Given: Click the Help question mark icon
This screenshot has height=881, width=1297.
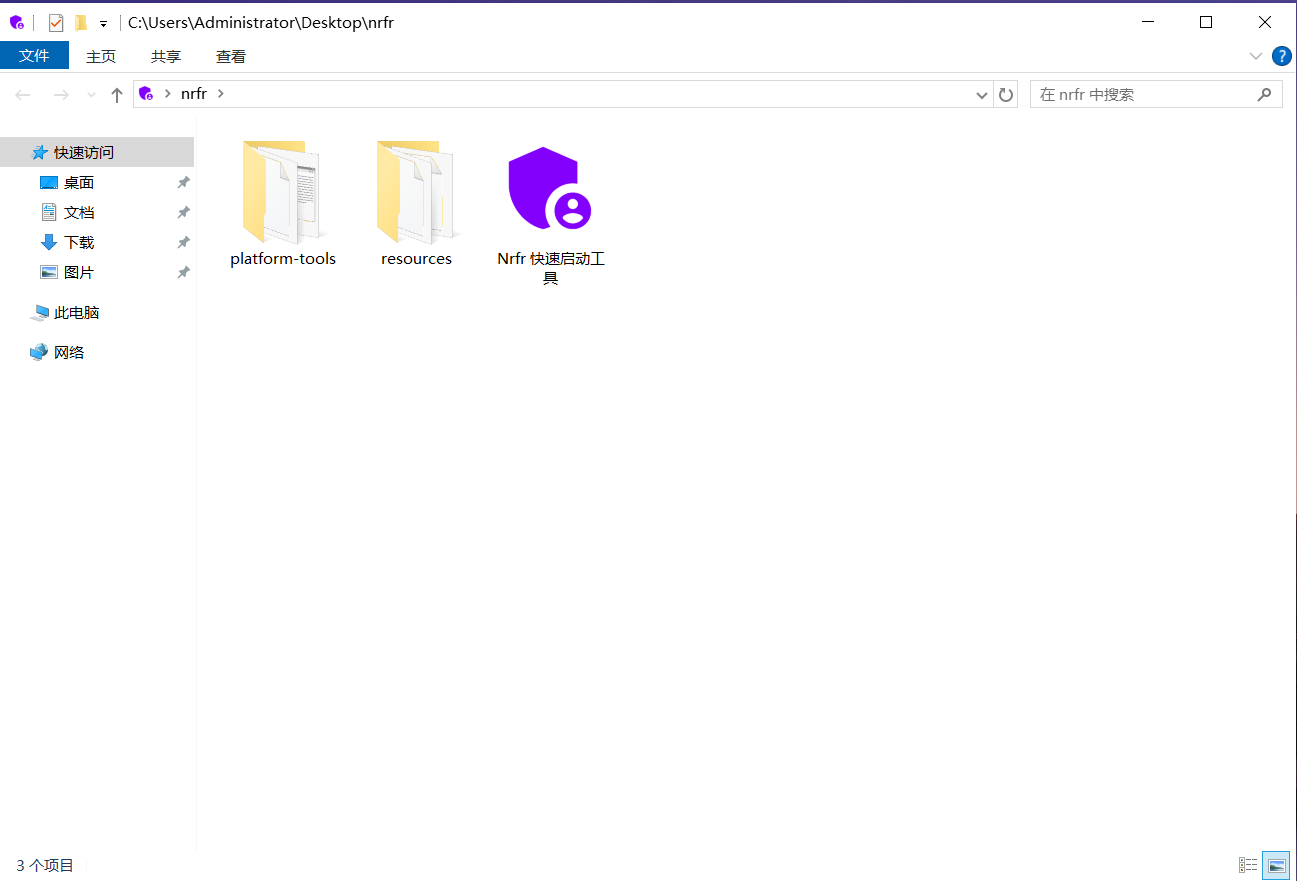Looking at the screenshot, I should click(1281, 57).
